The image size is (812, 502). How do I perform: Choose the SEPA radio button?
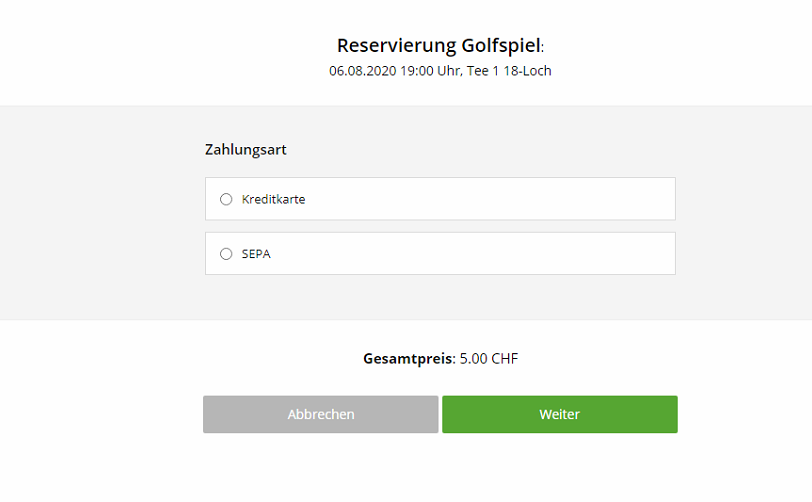click(x=226, y=254)
